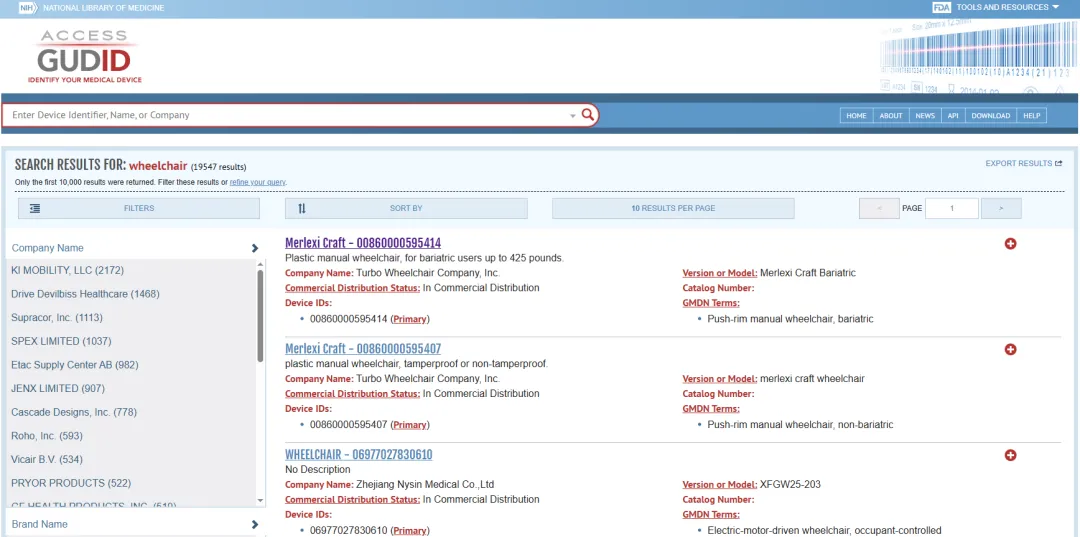Click GMDN Terms label above non-bariatric wheelchair
The image size is (1080, 537).
[x=711, y=409]
